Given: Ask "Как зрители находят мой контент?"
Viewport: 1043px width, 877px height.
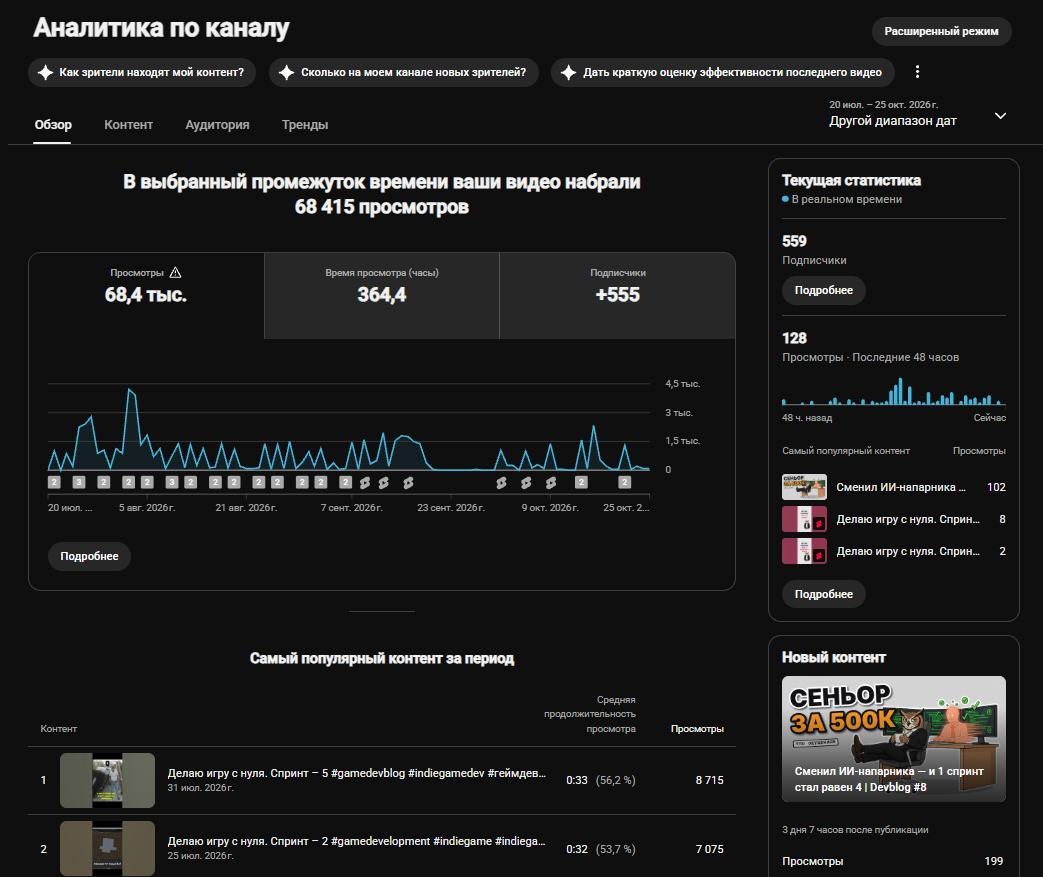Looking at the screenshot, I should tap(142, 73).
